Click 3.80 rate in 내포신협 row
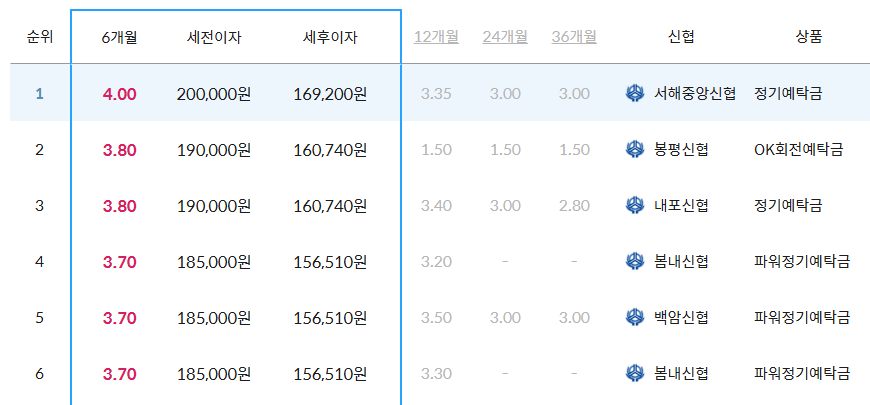This screenshot has height=405, width=870. click(119, 206)
